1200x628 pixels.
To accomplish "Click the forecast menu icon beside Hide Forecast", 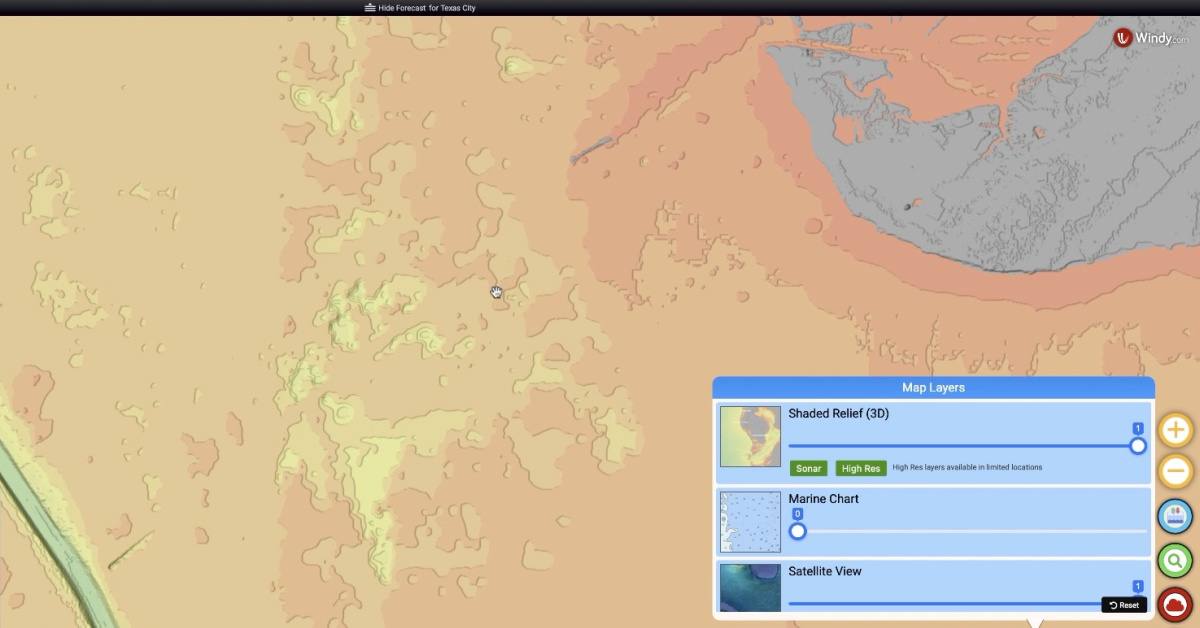I will pos(369,7).
